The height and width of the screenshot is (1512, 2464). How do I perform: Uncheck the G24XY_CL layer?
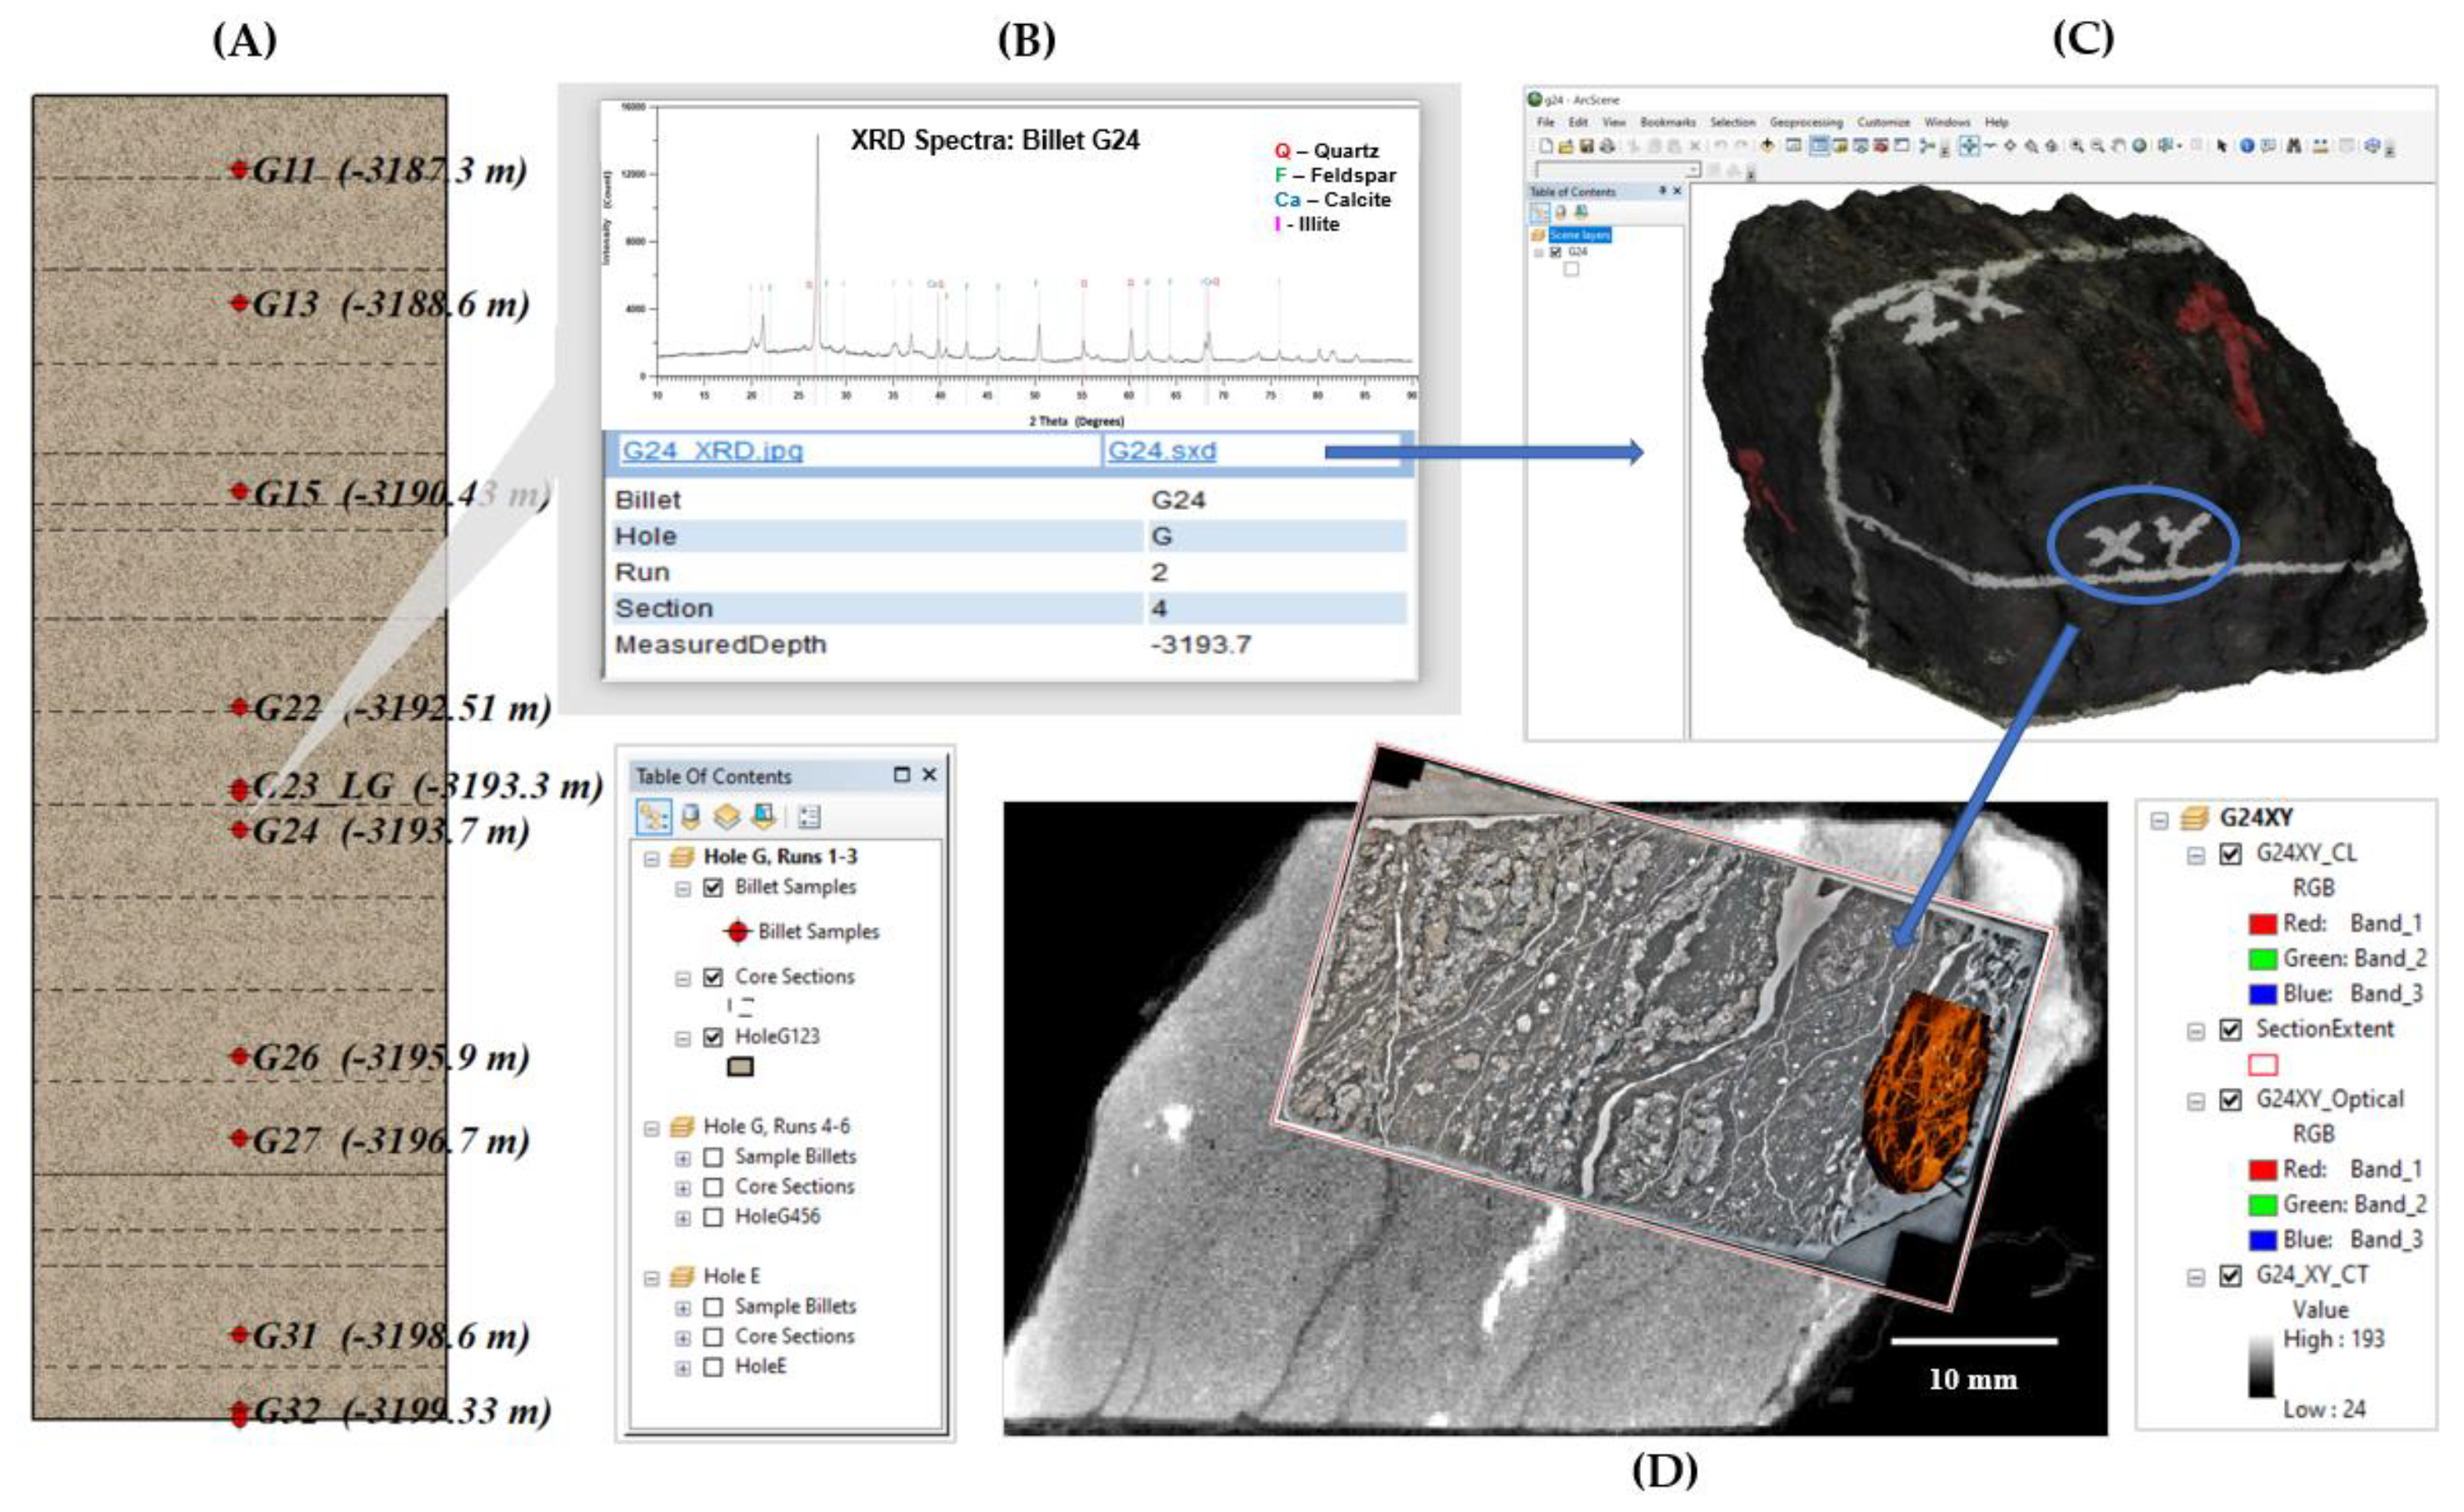[2230, 854]
